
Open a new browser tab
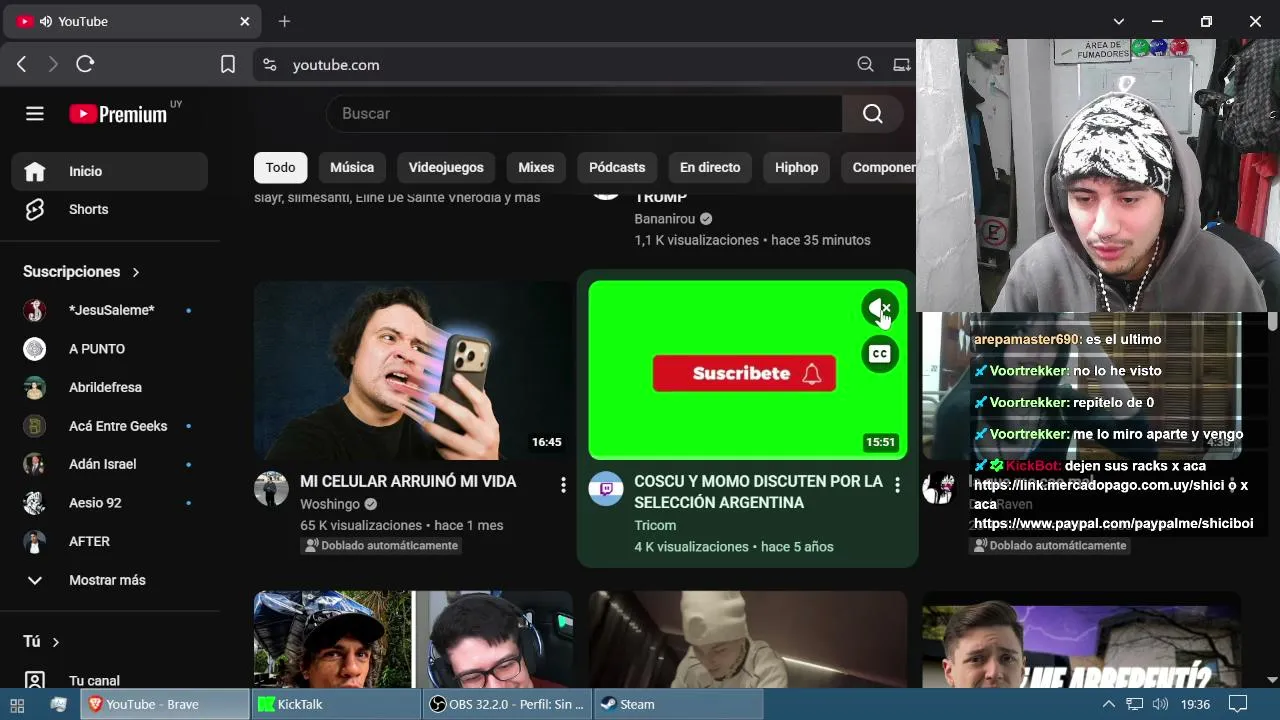pyautogui.click(x=284, y=21)
